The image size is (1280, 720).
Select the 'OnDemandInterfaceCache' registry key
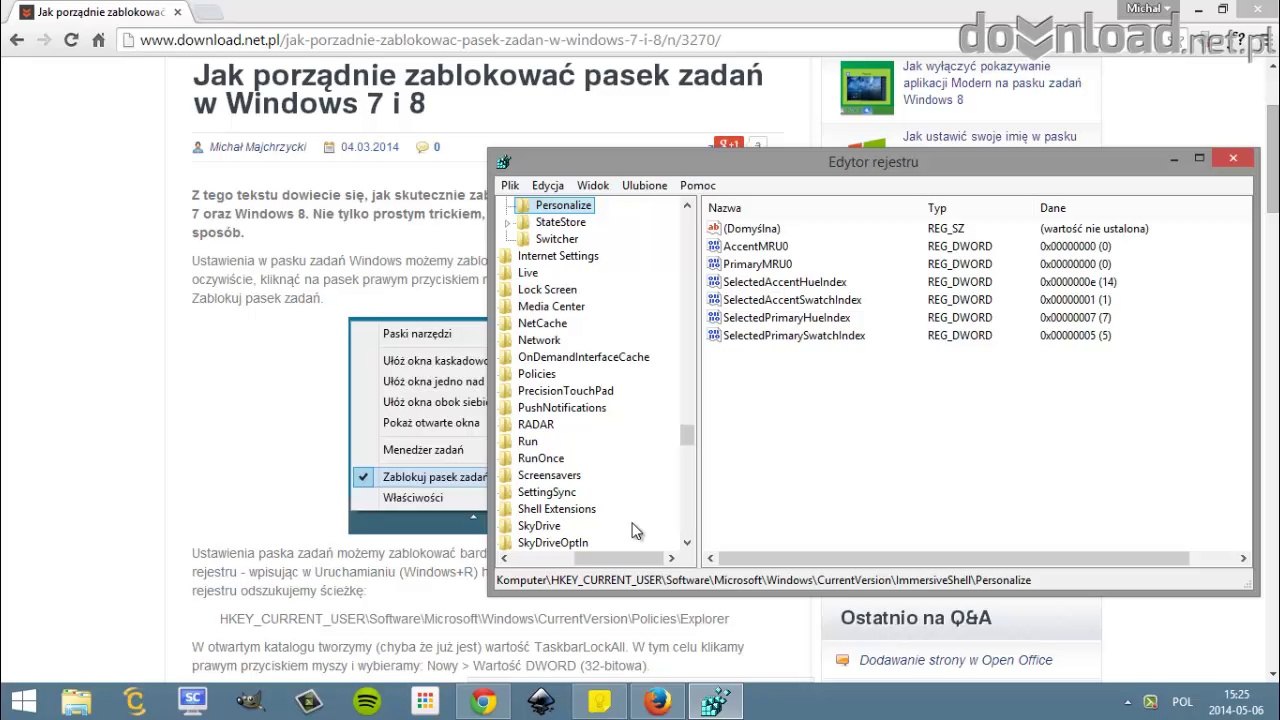tap(584, 357)
